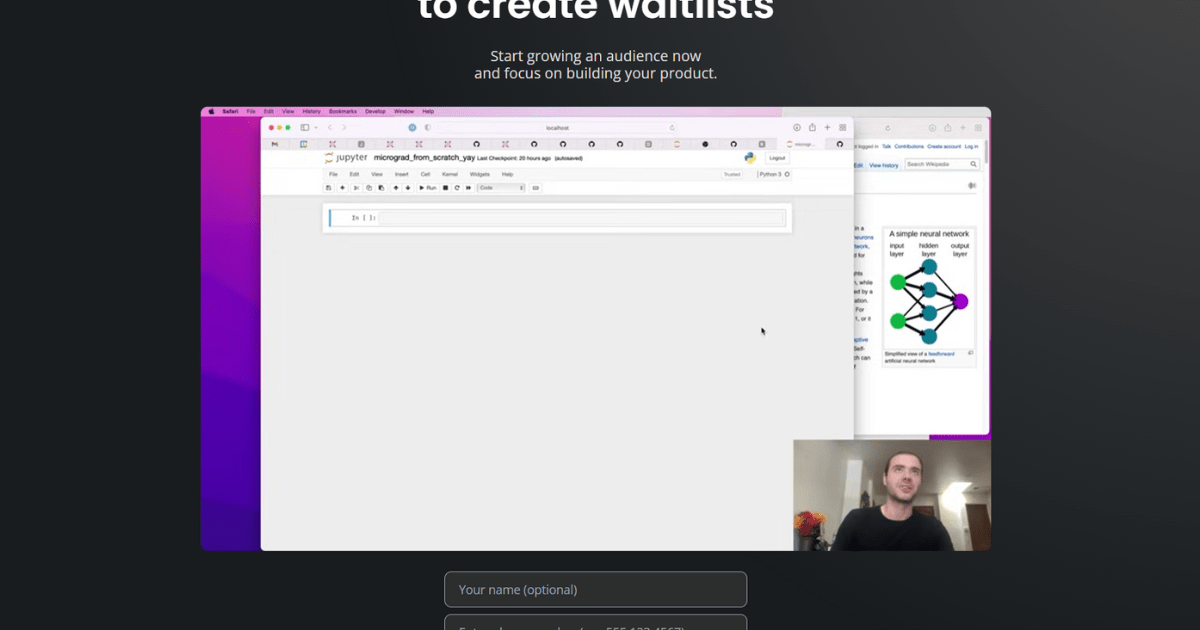Save the Jupyter notebook
1200x630 pixels.
tap(328, 187)
